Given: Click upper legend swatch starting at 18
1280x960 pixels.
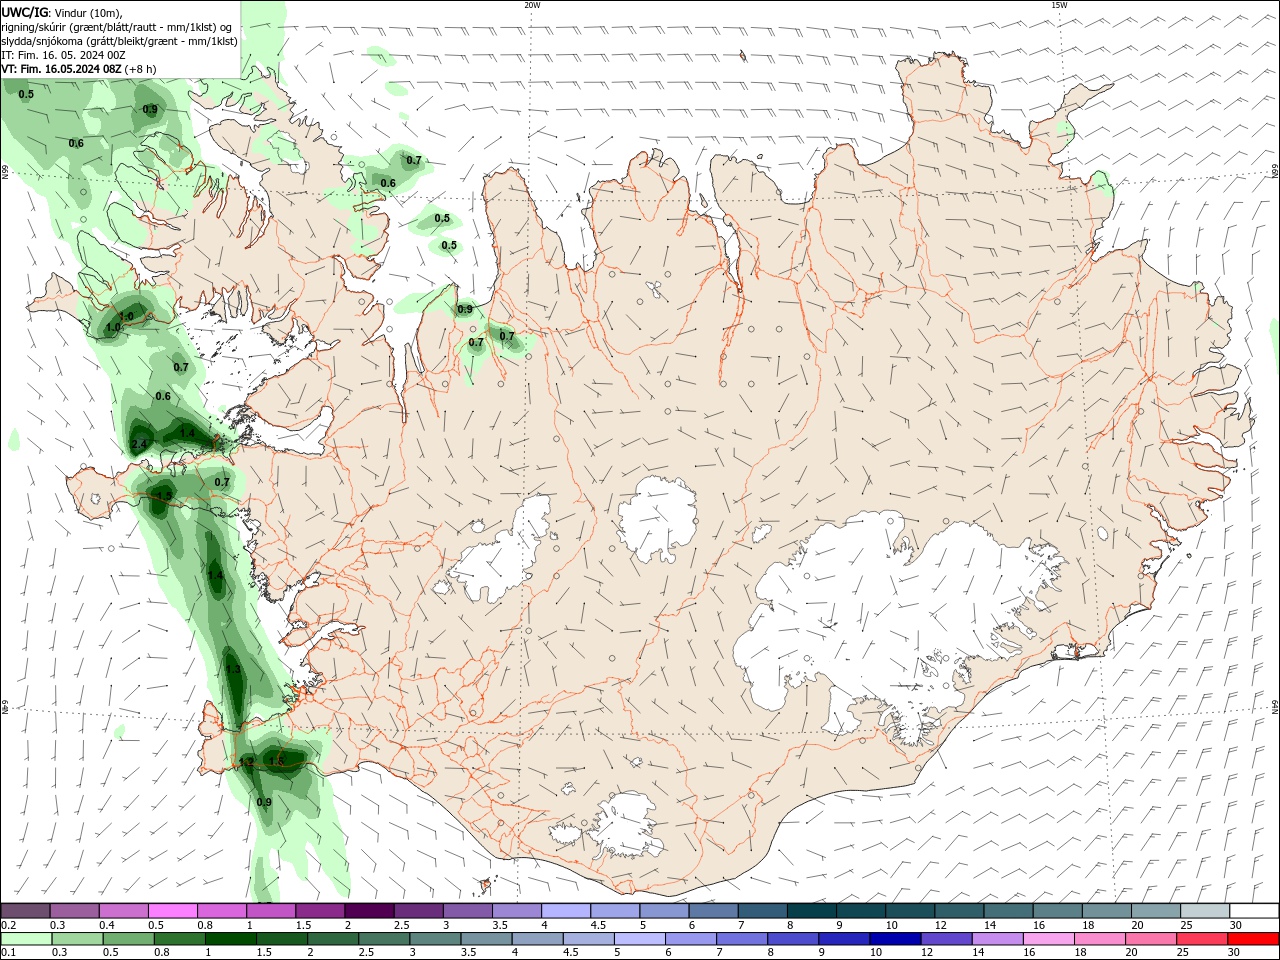Looking at the screenshot, I should click(1108, 911).
